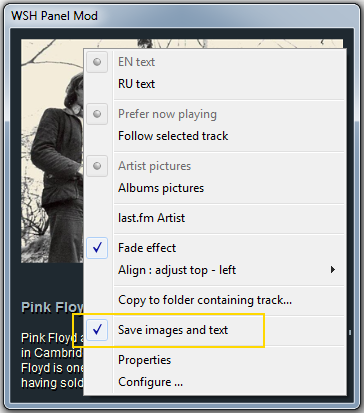Click the Align submenu arrow
This screenshot has width=364, height=413.
pyautogui.click(x=333, y=270)
